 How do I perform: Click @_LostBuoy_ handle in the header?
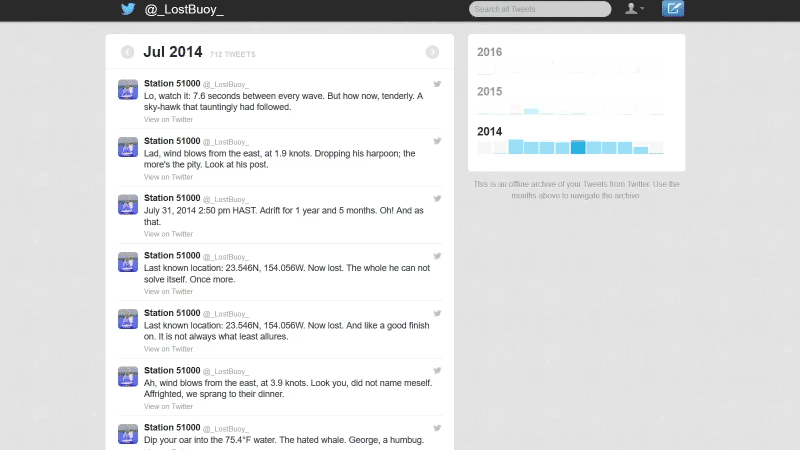point(184,9)
